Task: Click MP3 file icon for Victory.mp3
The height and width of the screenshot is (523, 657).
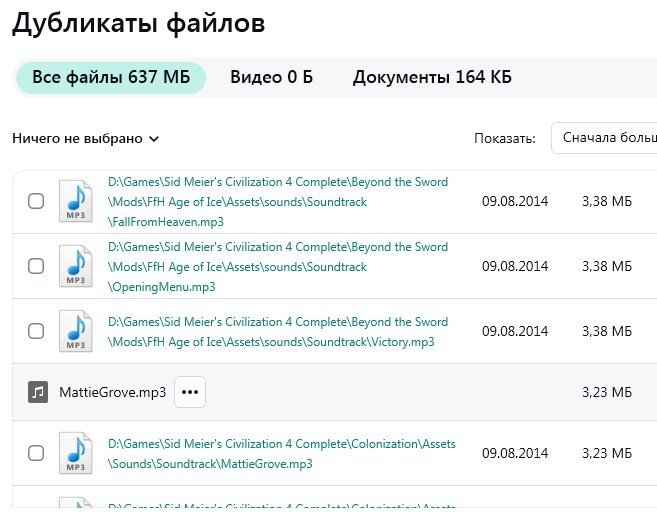Action: (75, 331)
